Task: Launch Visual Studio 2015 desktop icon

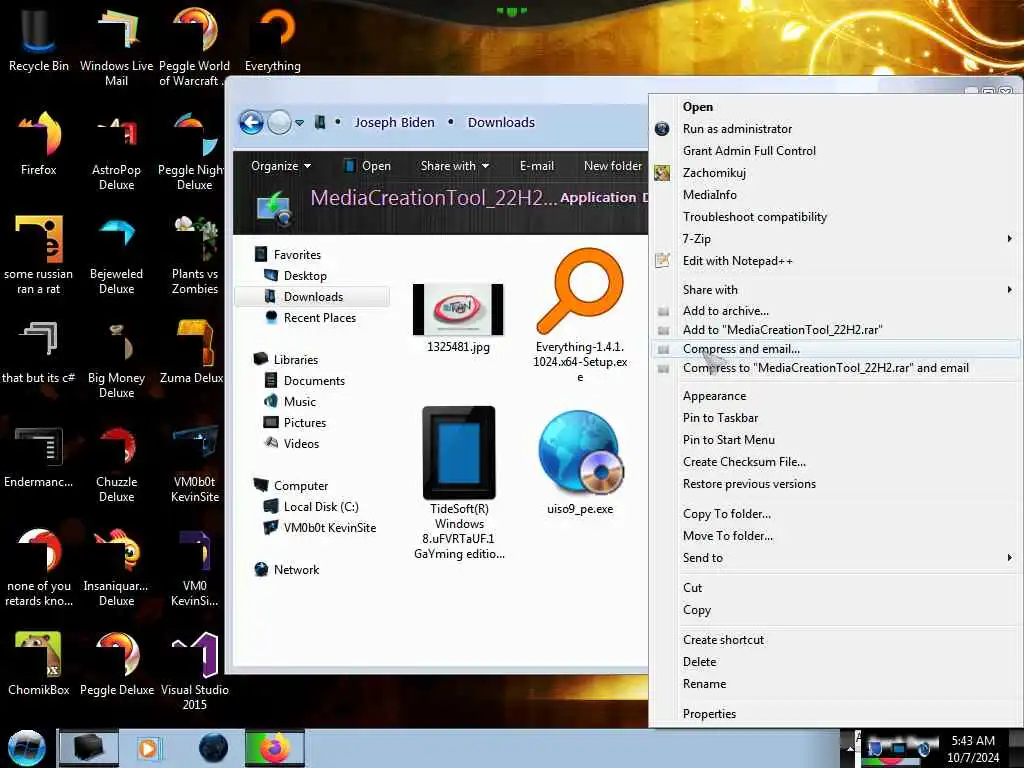Action: (x=195, y=671)
